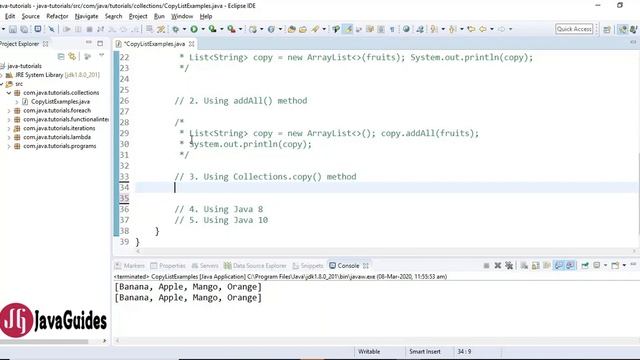Switch to the Java perspective button
The width and height of the screenshot is (640, 360).
coord(633,29)
